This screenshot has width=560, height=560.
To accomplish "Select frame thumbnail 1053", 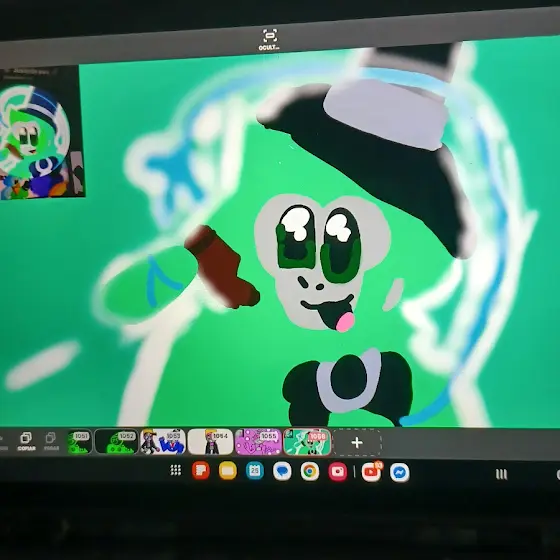I will coord(163,442).
